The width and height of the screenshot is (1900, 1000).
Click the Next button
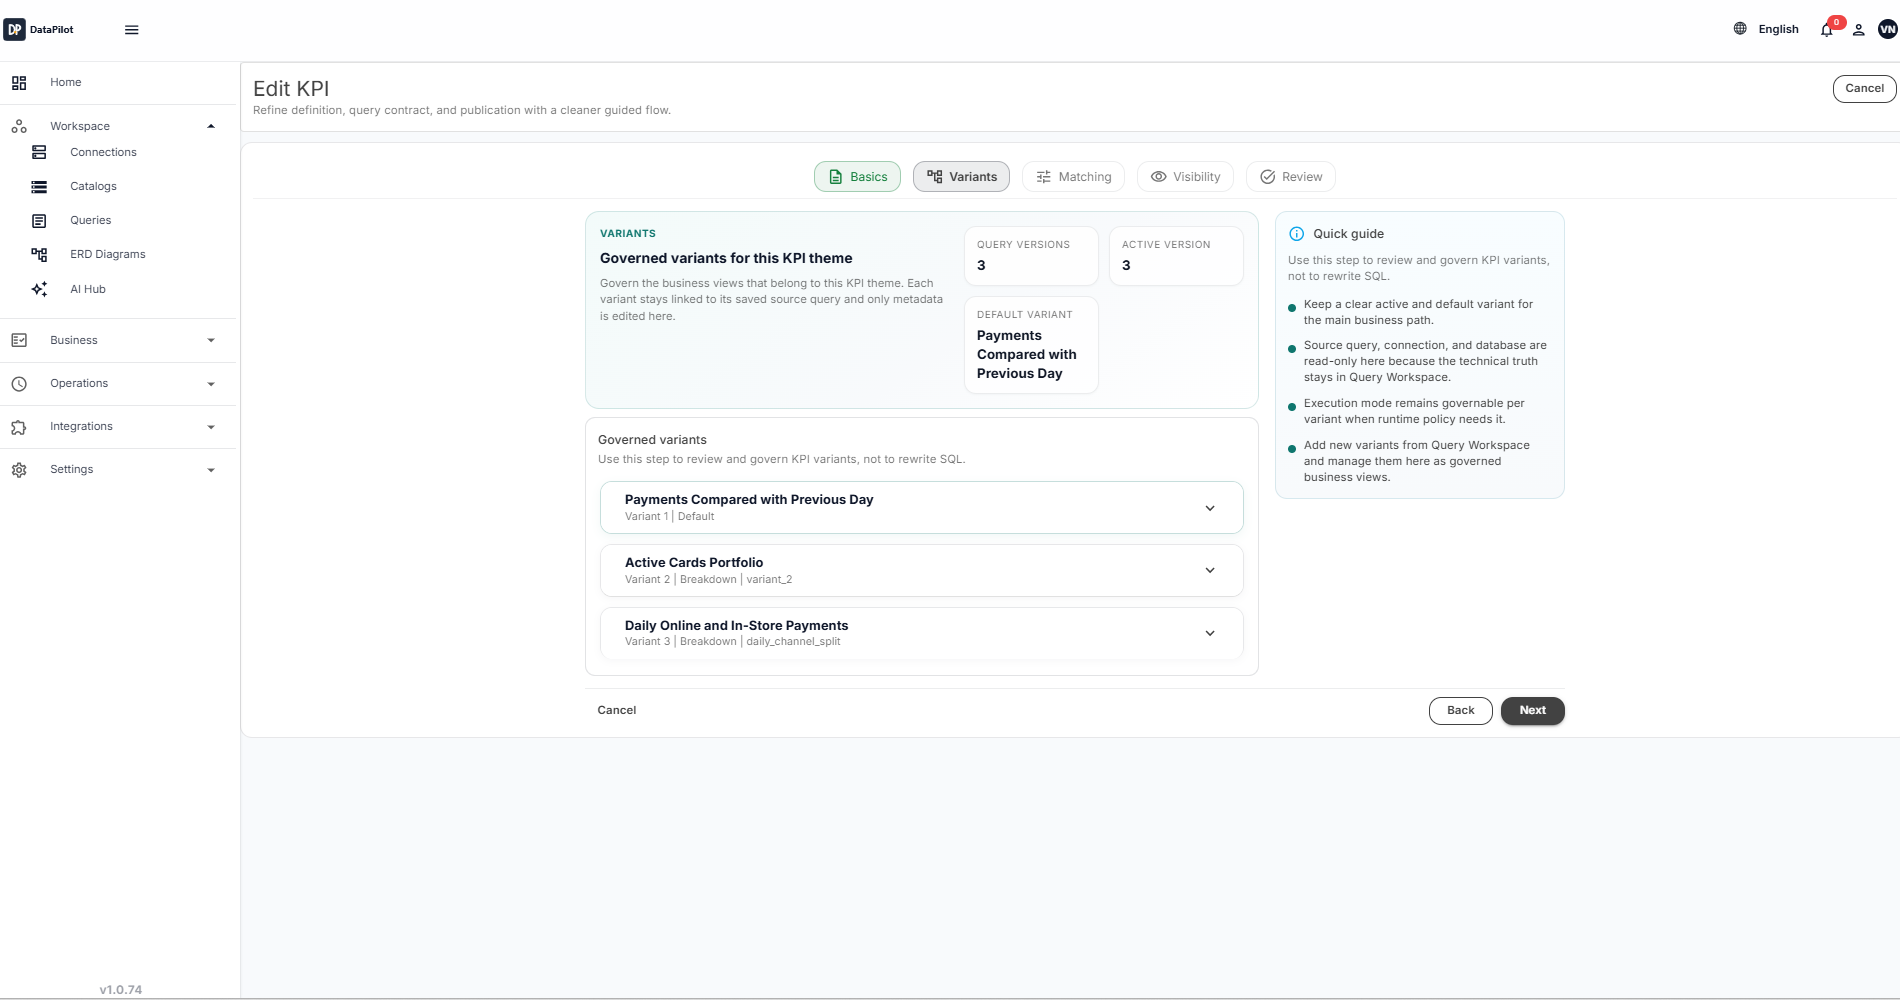(x=1531, y=710)
